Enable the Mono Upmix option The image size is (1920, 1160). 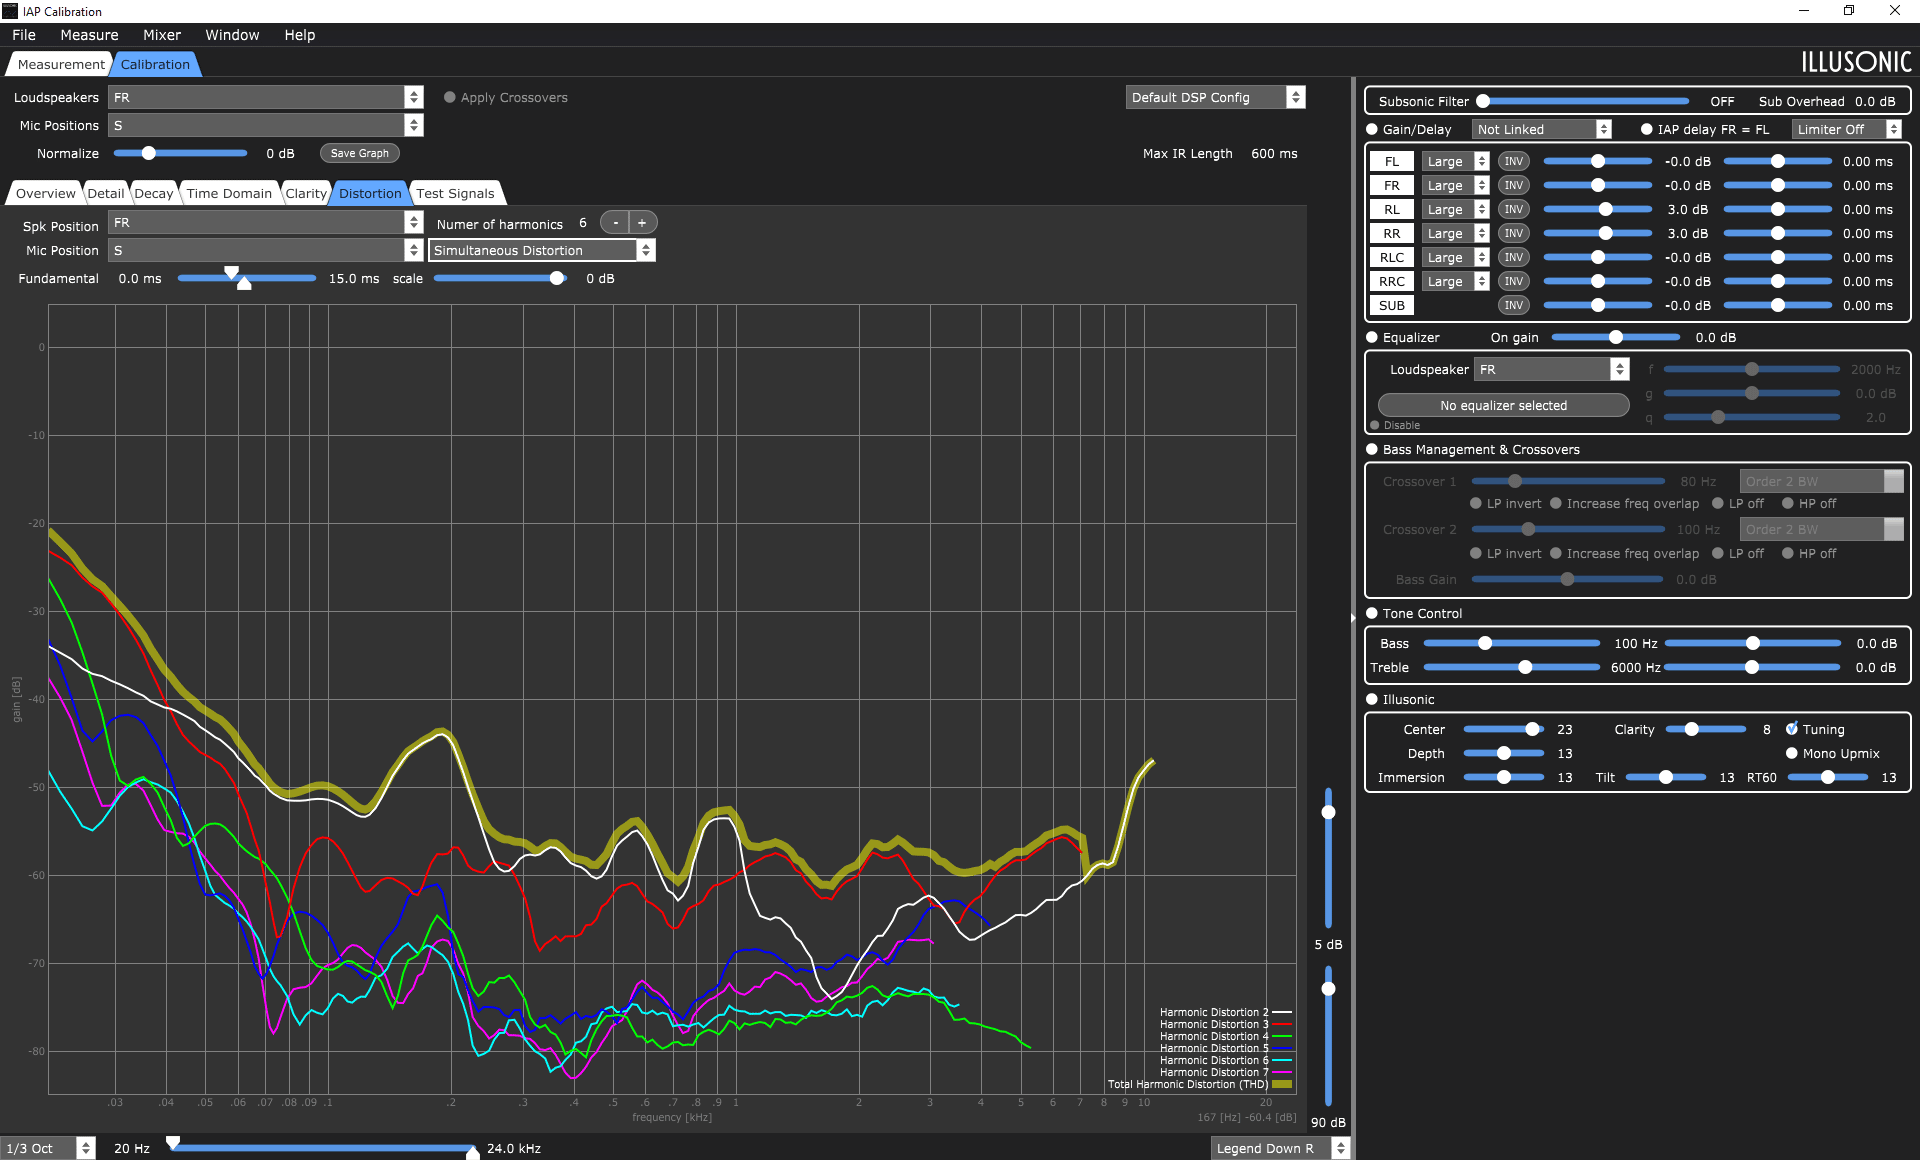(x=1792, y=753)
